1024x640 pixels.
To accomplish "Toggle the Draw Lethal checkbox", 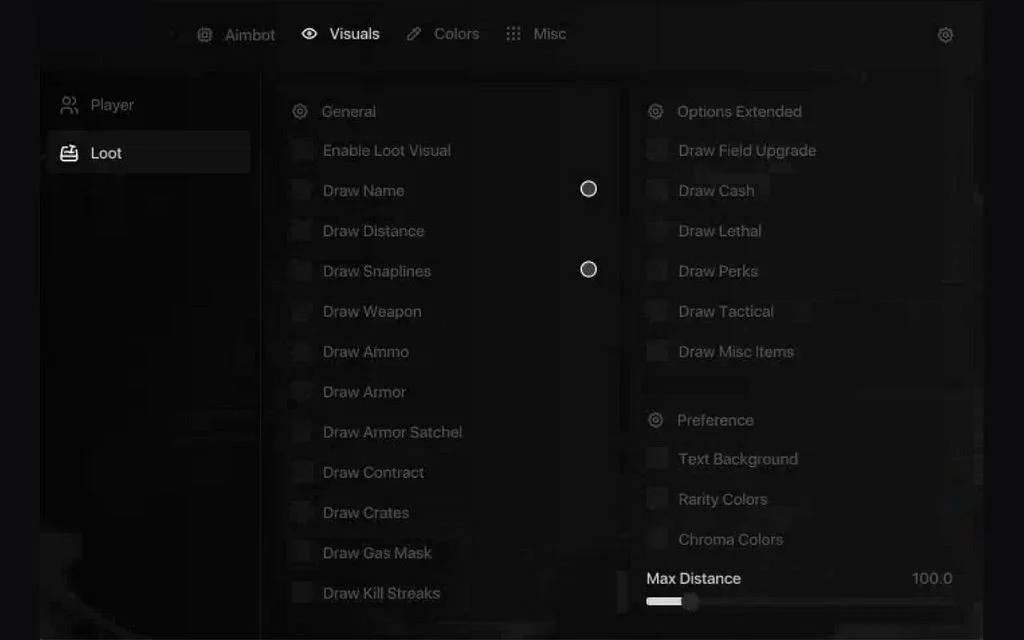I will (657, 231).
